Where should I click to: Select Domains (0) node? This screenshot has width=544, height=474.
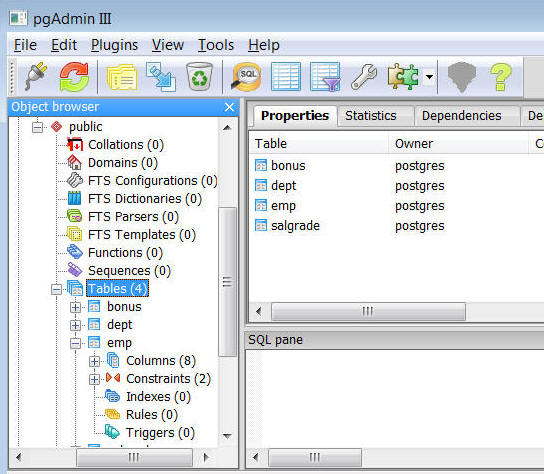click(x=123, y=163)
